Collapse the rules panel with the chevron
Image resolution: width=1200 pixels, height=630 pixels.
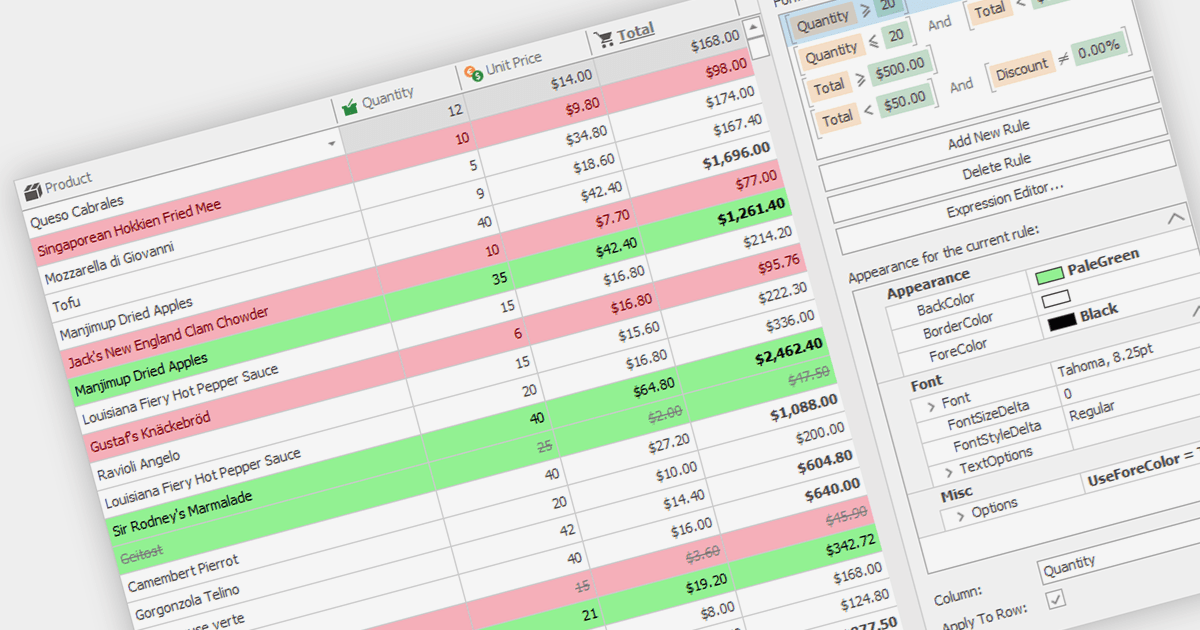1176,218
